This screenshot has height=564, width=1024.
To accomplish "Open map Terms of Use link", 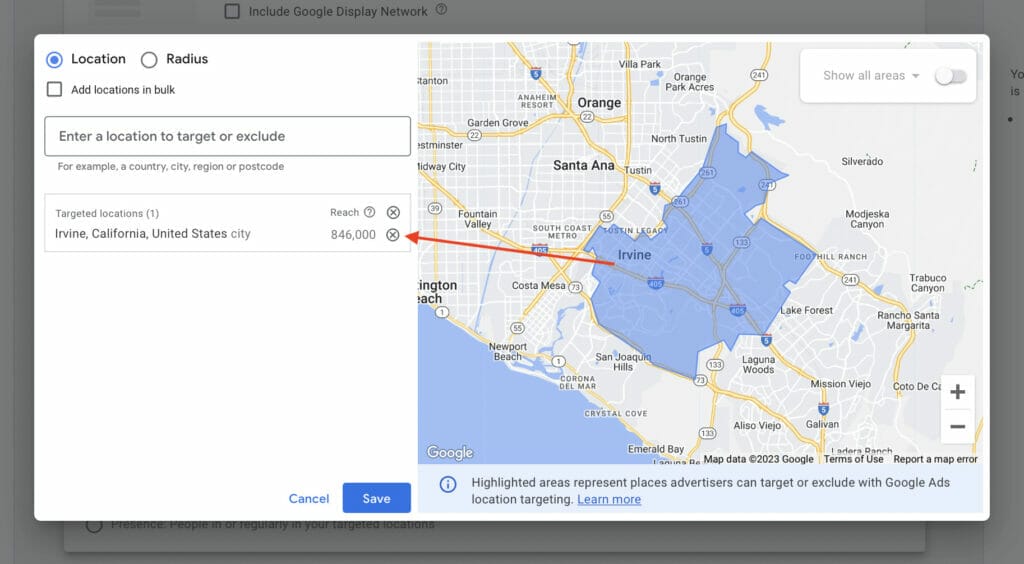I will 853,459.
